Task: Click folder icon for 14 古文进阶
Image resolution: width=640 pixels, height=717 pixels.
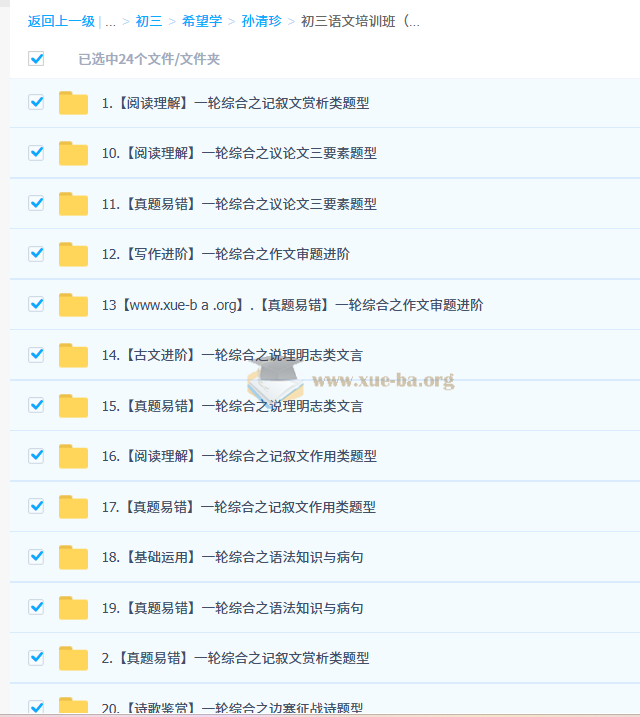Action: tap(73, 355)
